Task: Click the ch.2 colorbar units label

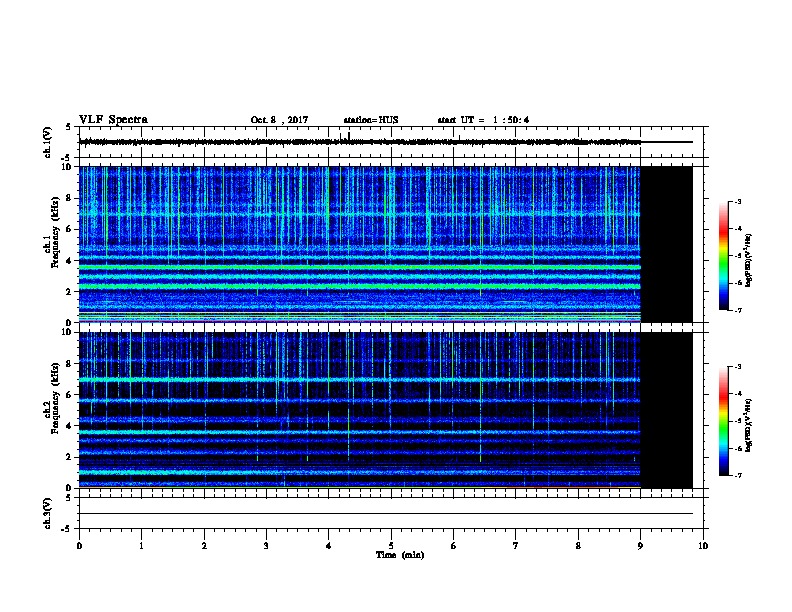Action: click(749, 425)
